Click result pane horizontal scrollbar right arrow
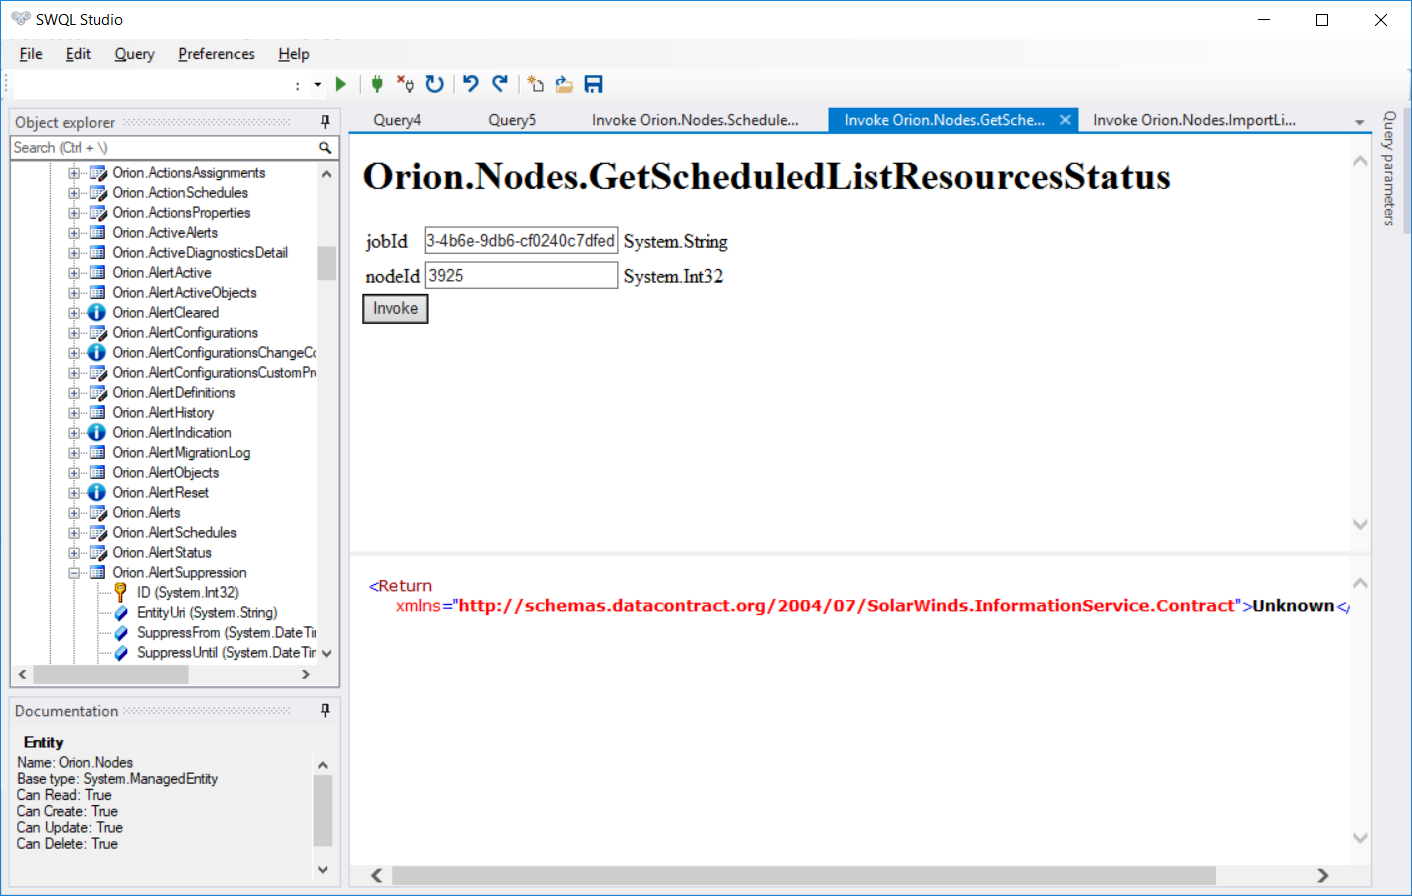 pos(1322,876)
